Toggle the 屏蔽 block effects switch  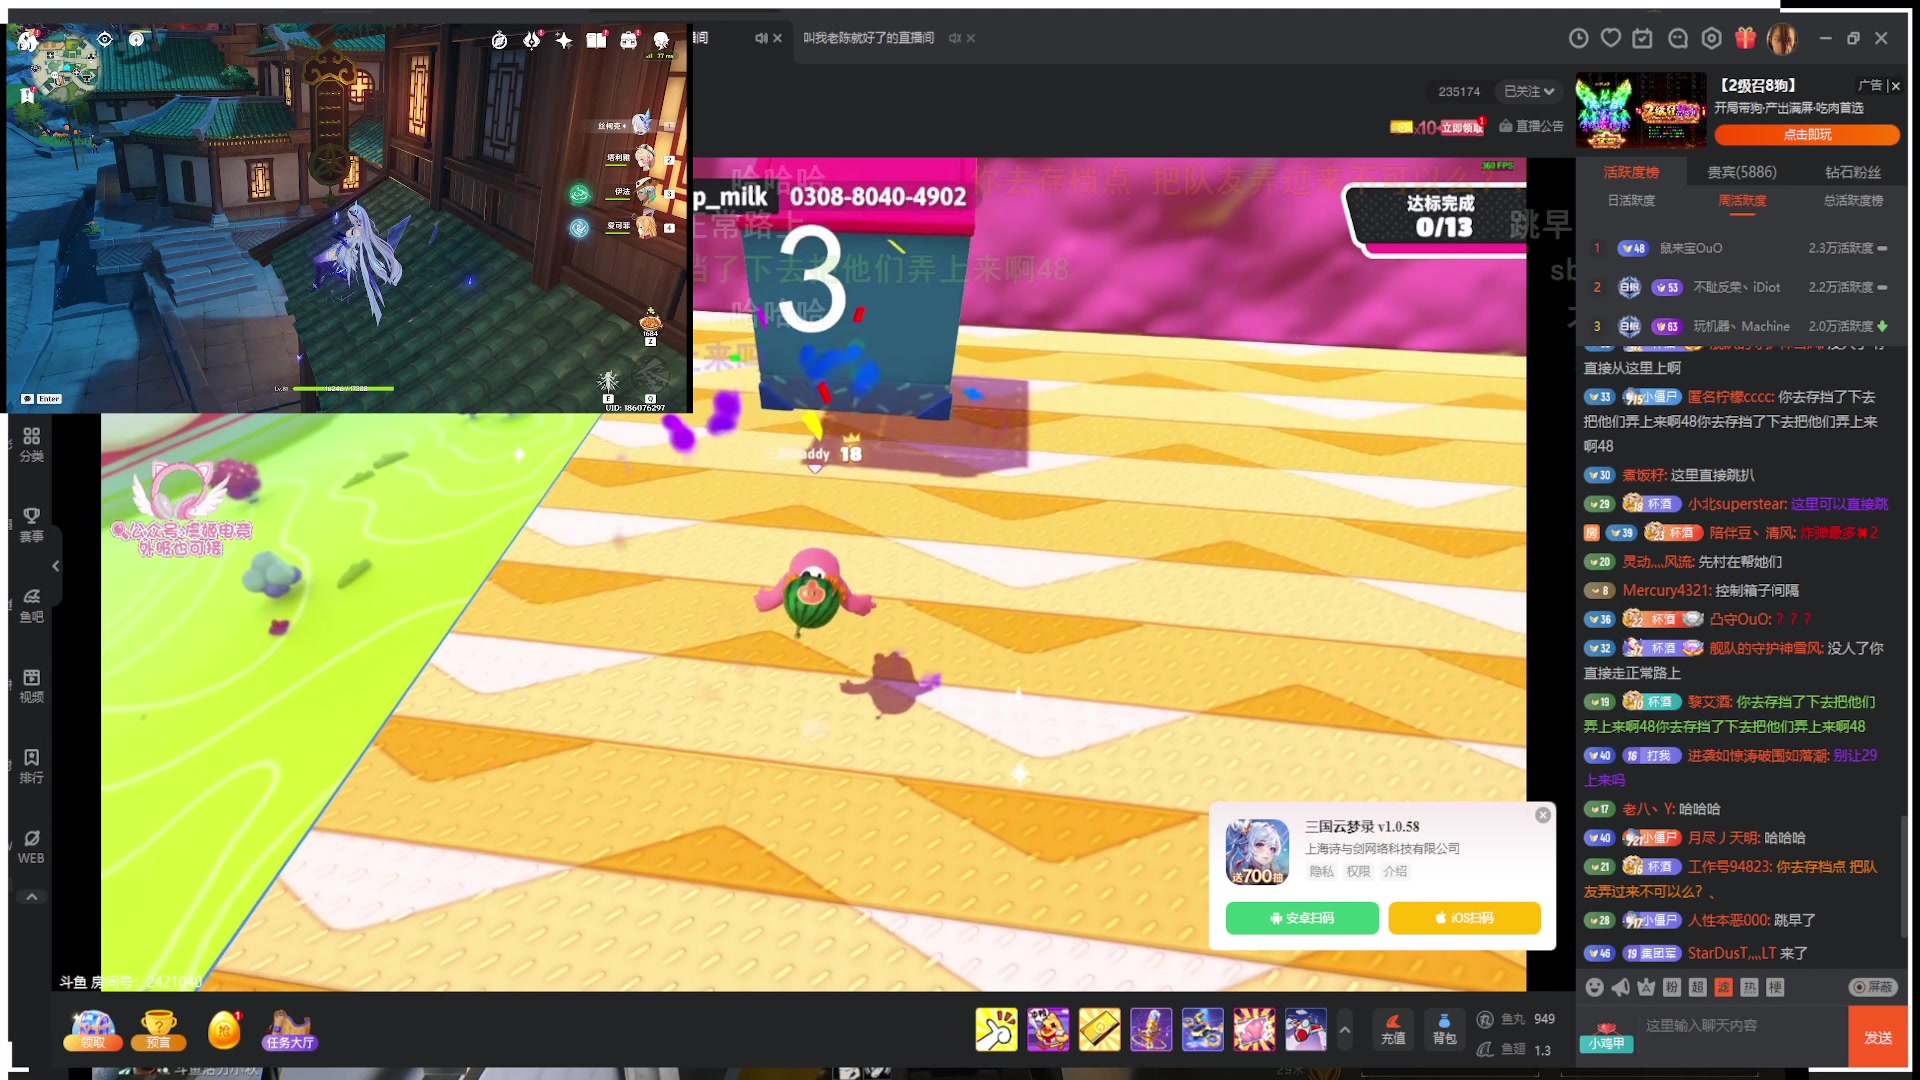click(x=1873, y=987)
